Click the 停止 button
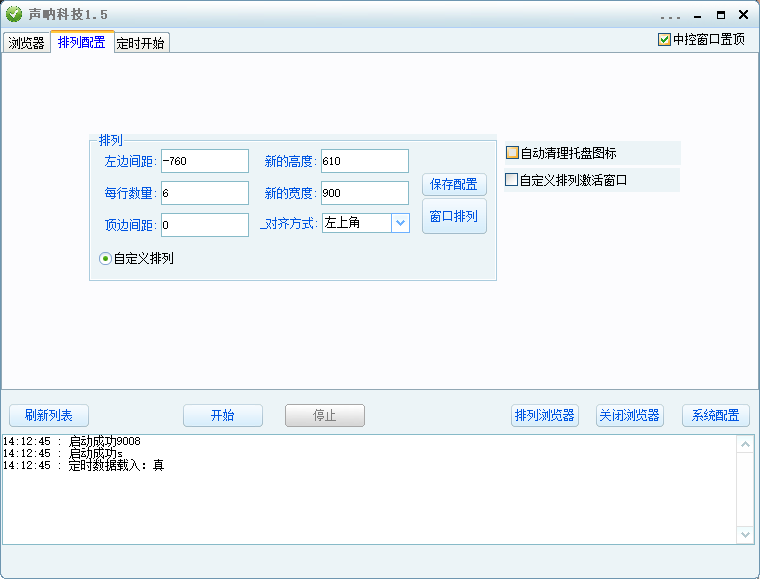The image size is (760, 579). click(325, 415)
